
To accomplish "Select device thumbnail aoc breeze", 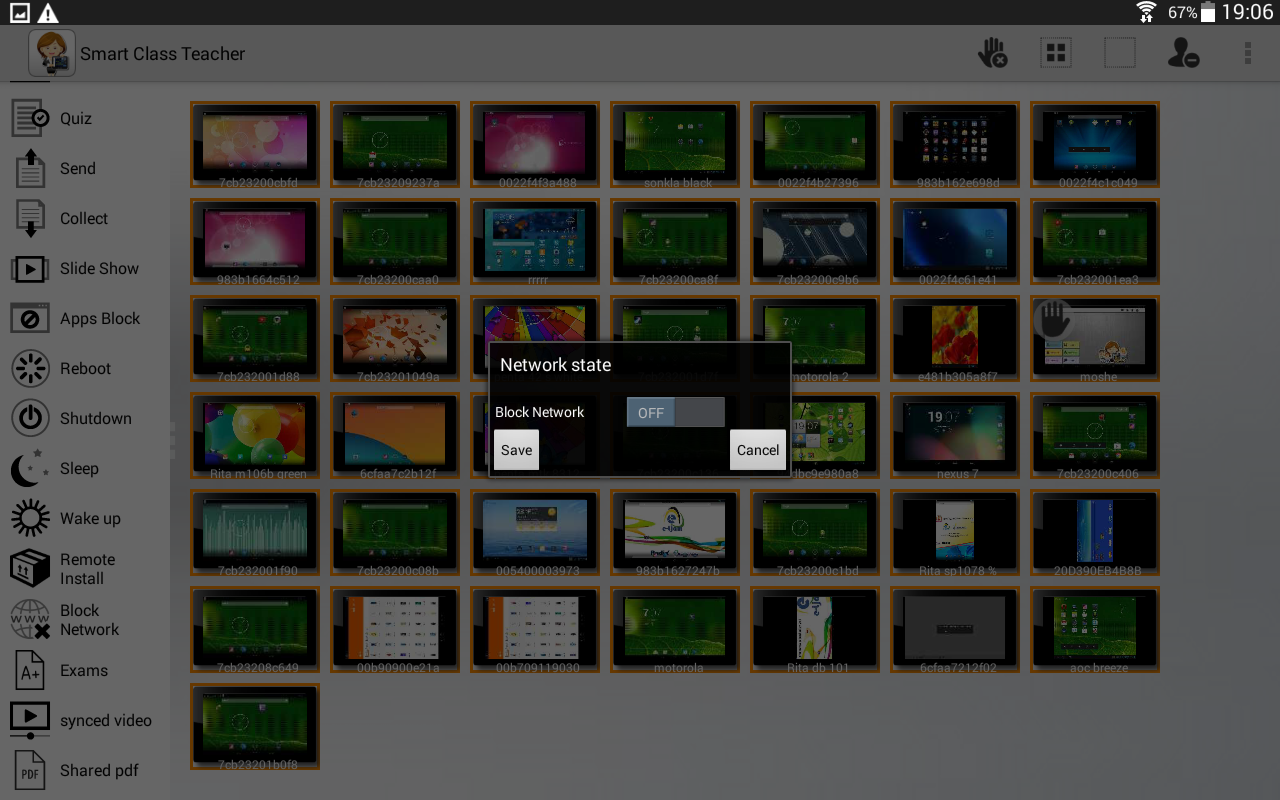I will coord(1095,629).
